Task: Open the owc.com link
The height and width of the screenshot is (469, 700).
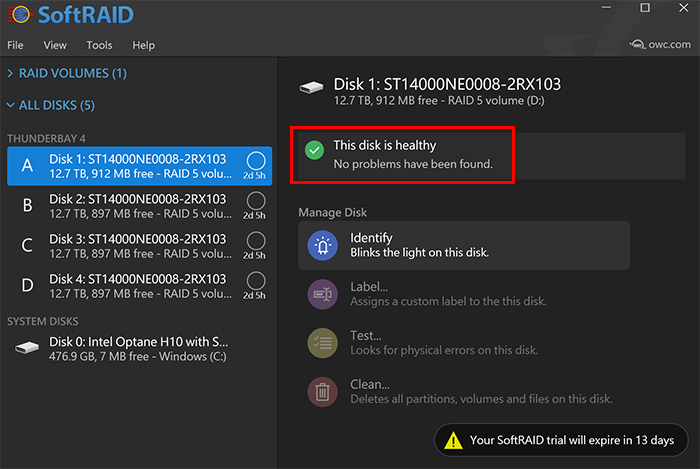Action: 660,44
